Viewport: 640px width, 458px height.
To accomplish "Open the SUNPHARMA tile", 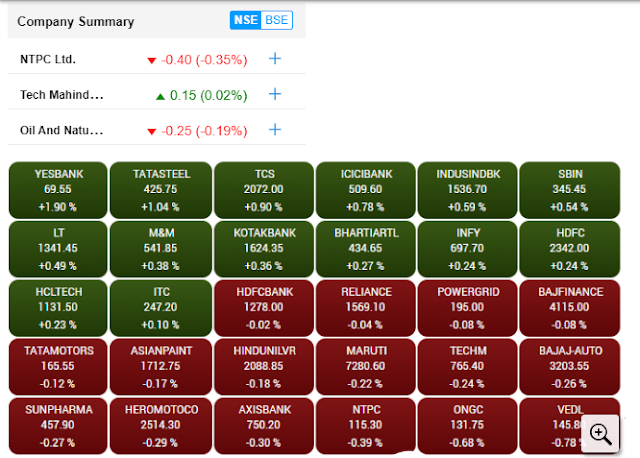I will pyautogui.click(x=58, y=426).
